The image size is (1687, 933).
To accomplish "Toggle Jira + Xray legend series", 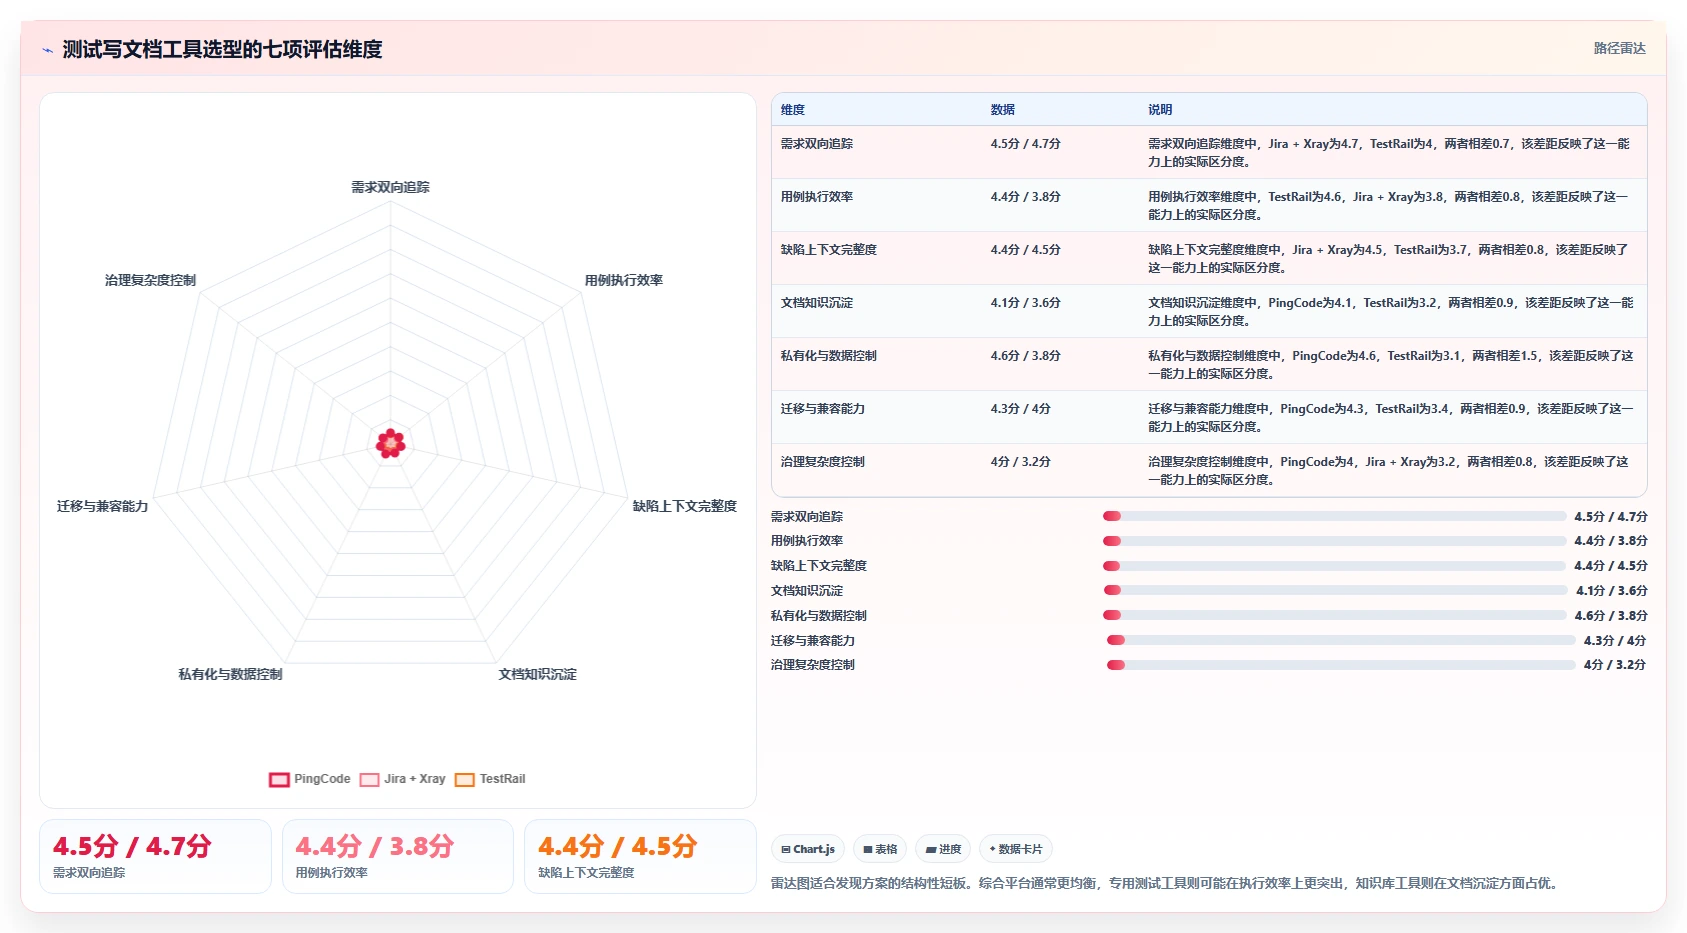I will coord(403,779).
